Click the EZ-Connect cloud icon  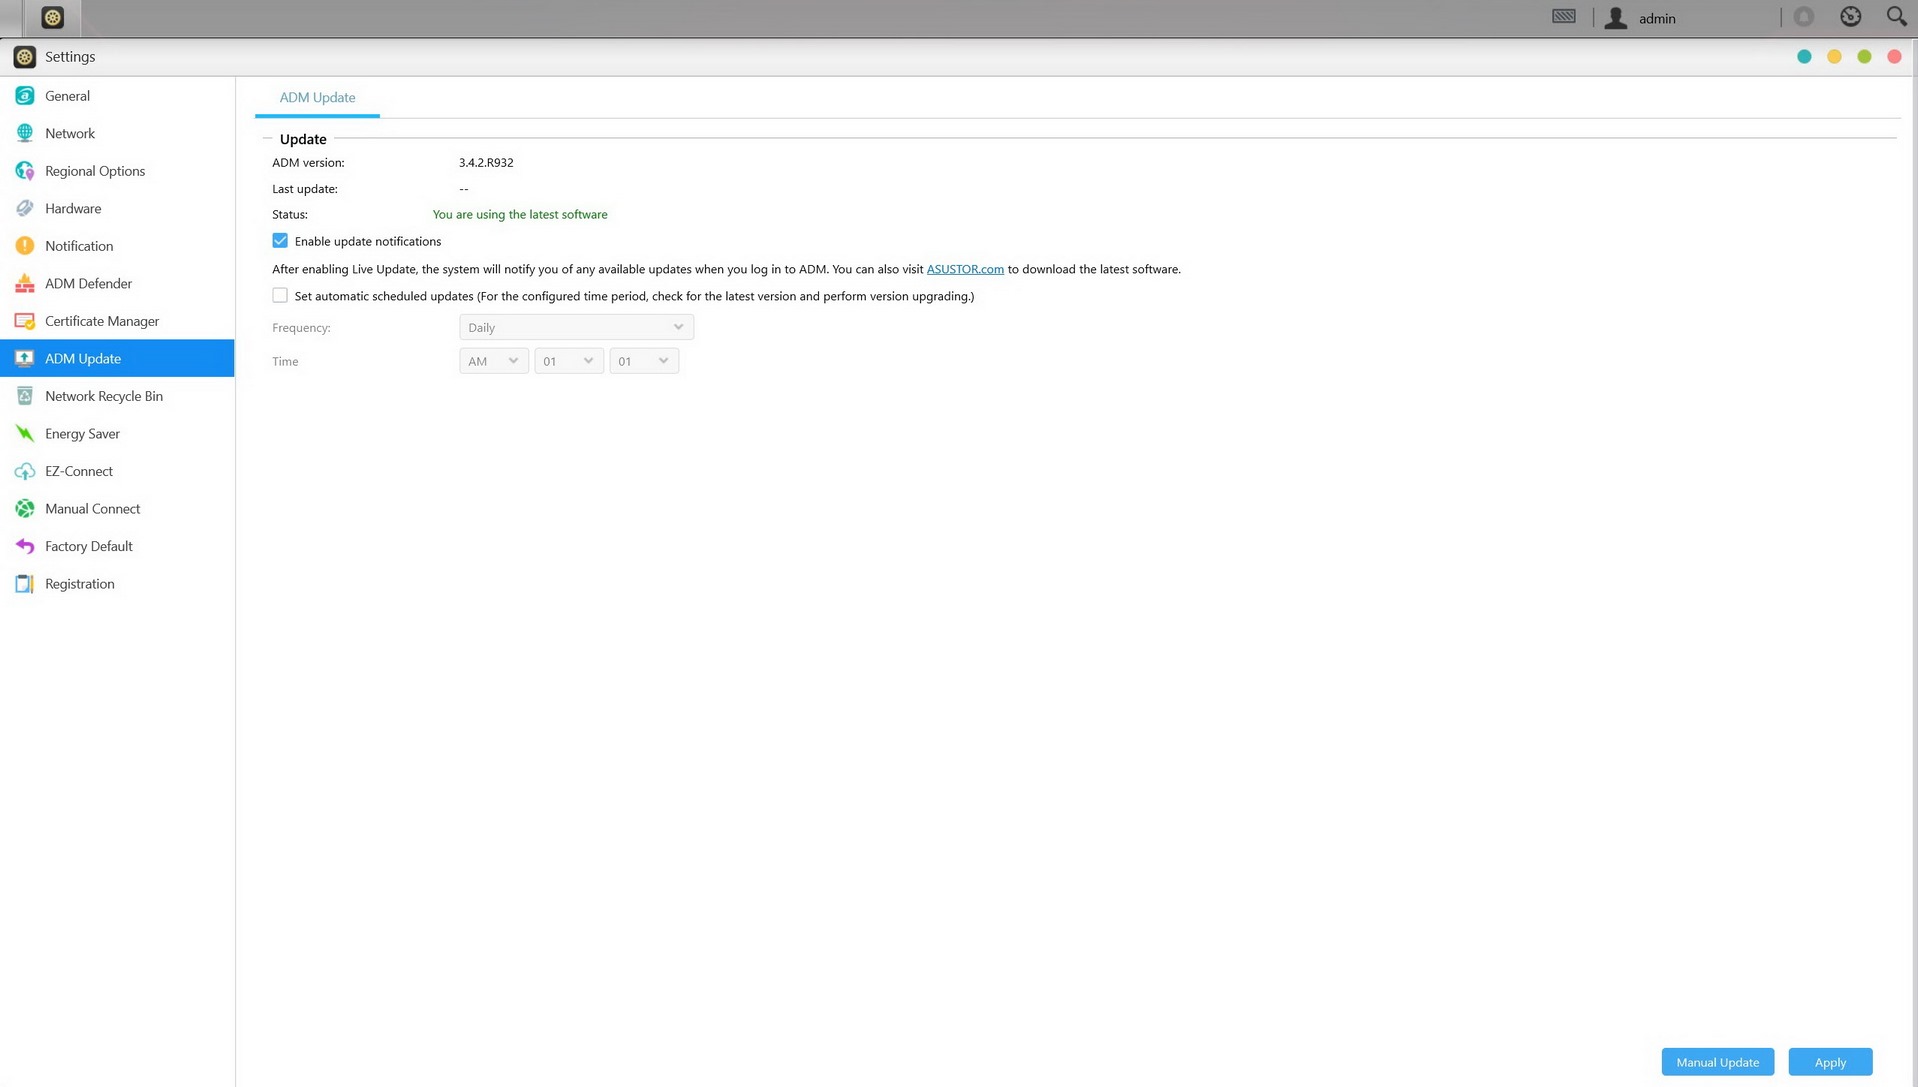[25, 471]
